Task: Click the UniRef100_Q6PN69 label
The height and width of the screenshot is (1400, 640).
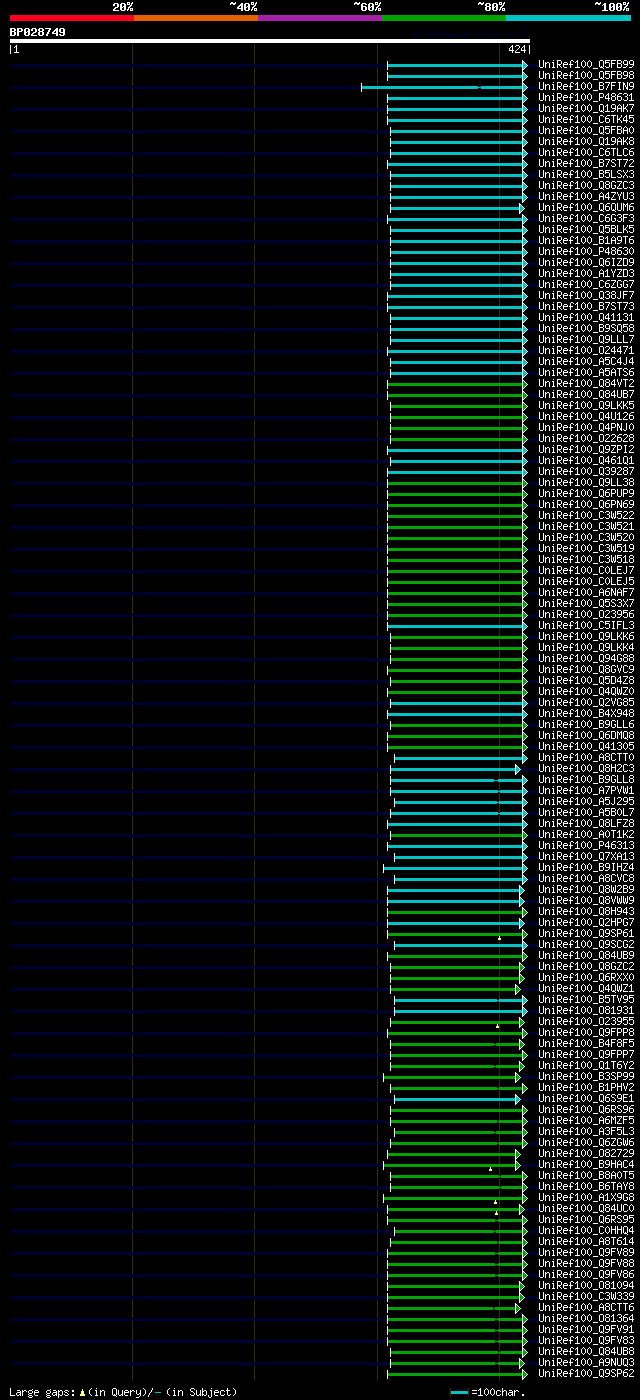Action: click(x=586, y=504)
